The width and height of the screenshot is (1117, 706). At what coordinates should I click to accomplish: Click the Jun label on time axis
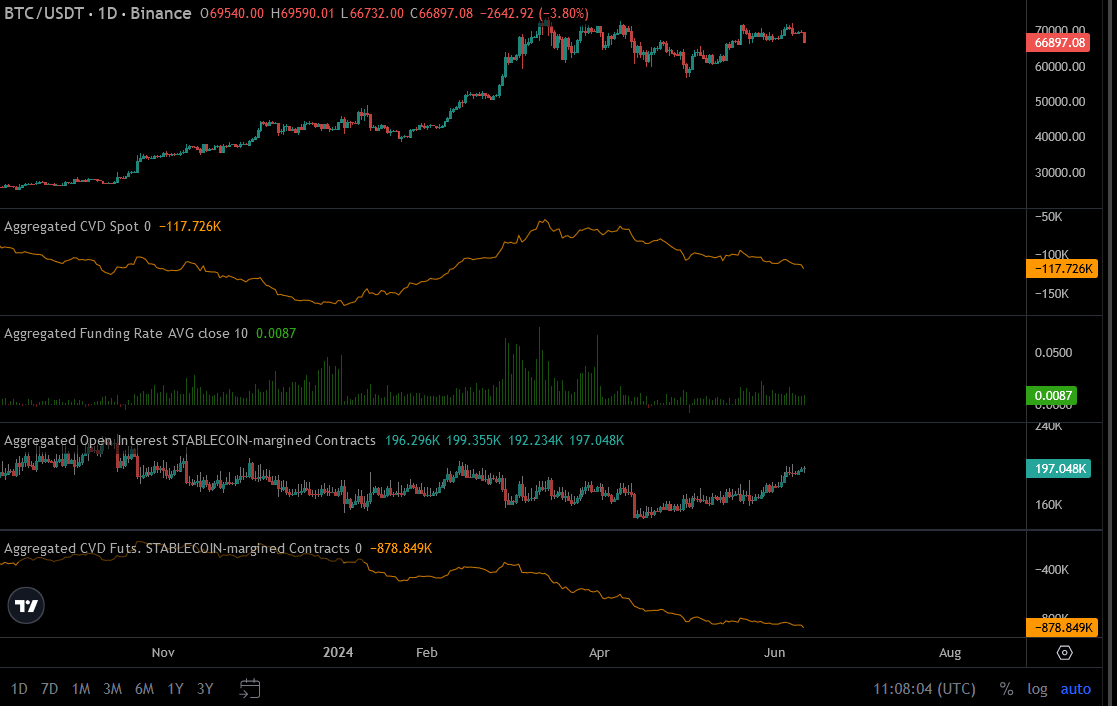point(774,653)
